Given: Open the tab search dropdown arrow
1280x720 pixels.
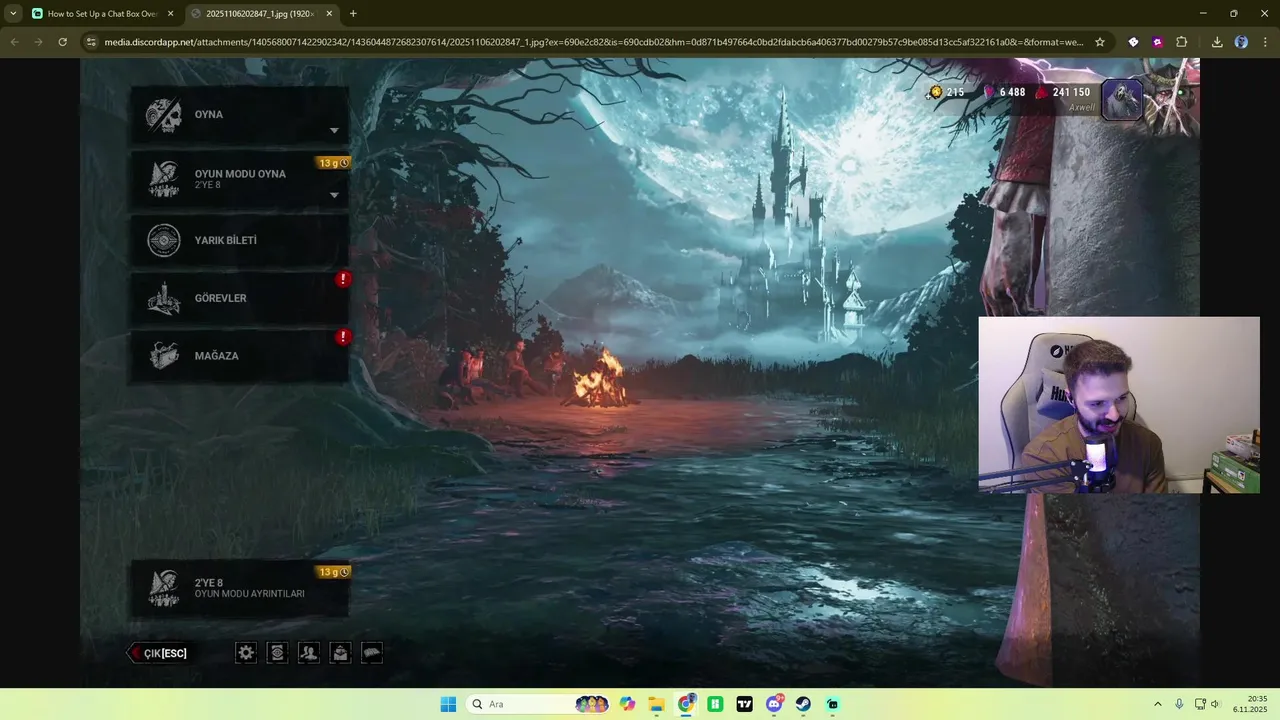Looking at the screenshot, I should 12,14.
